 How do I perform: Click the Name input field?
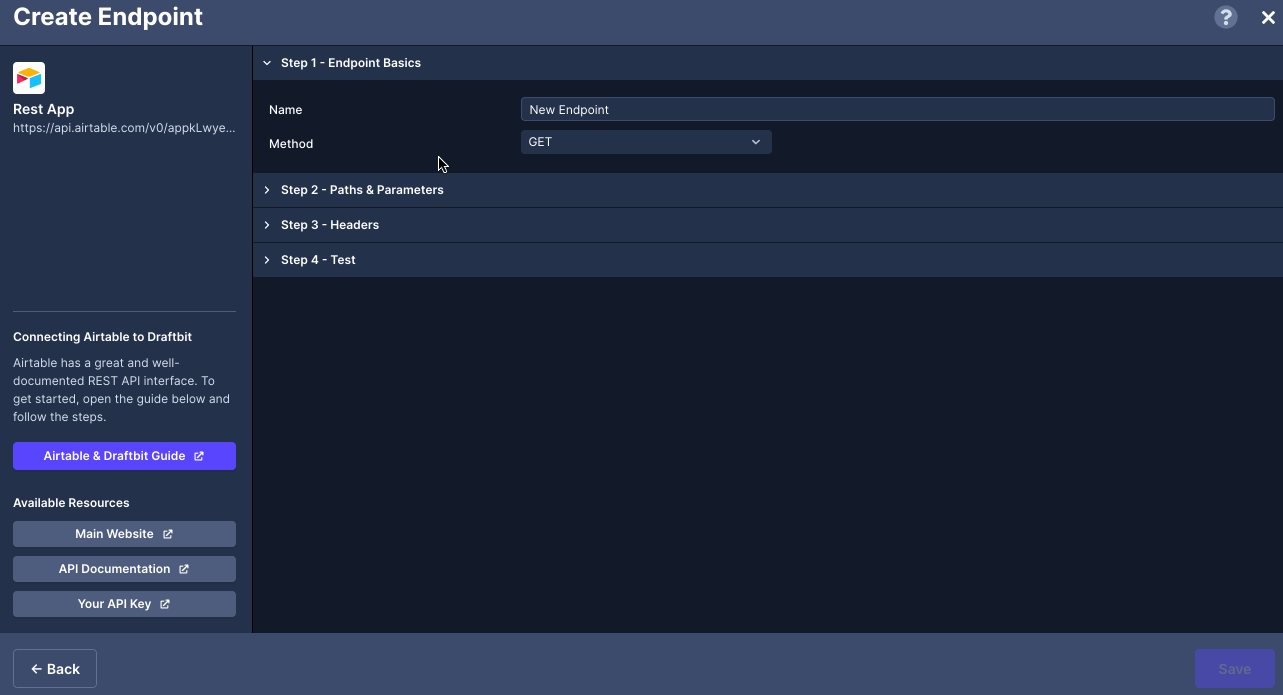[x=897, y=109]
